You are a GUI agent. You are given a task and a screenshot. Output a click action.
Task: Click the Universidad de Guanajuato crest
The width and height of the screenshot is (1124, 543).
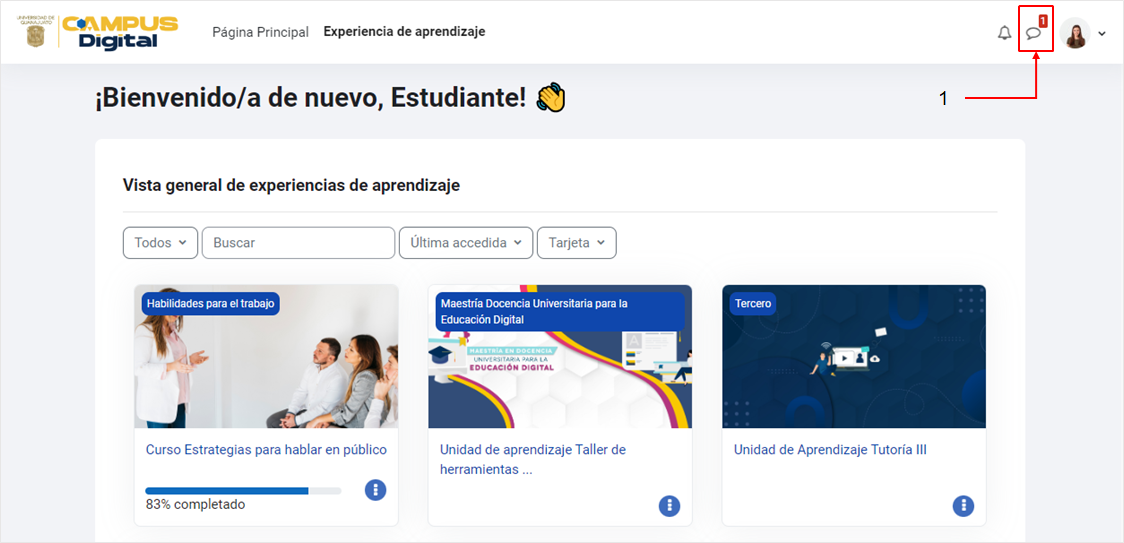(x=35, y=31)
